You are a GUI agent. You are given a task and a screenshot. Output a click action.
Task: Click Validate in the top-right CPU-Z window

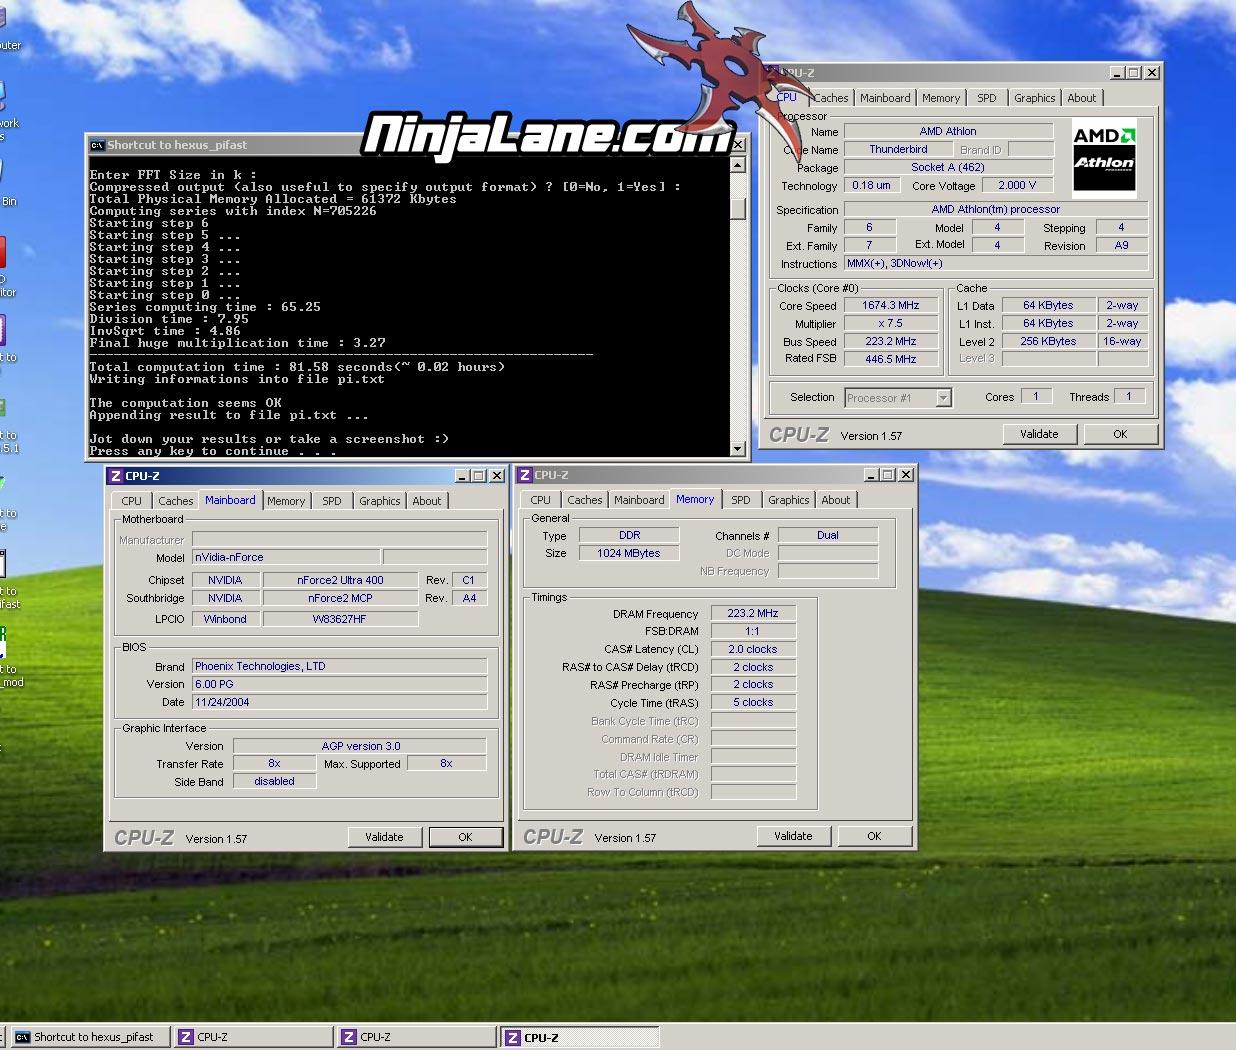click(x=1039, y=434)
